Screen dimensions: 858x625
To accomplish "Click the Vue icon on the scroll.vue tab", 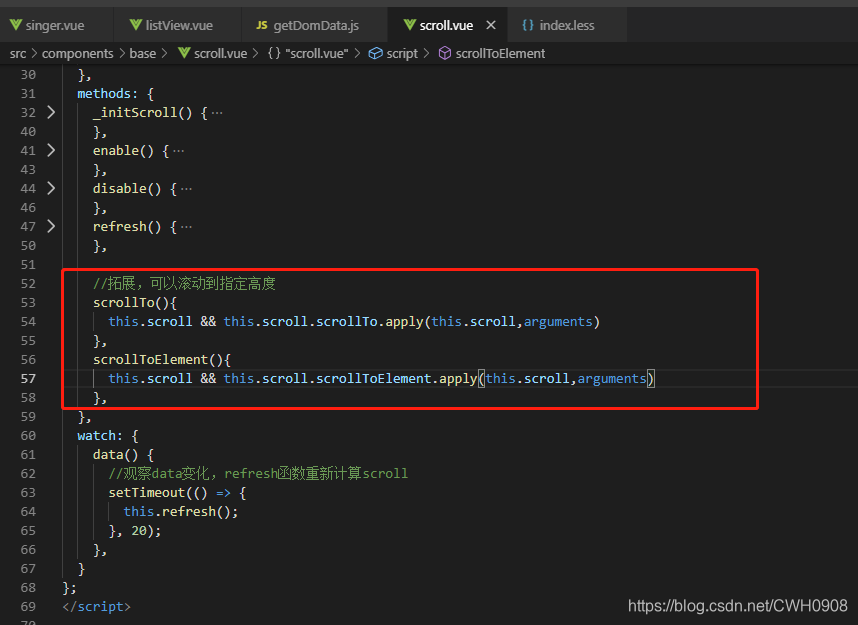I will pyautogui.click(x=409, y=25).
